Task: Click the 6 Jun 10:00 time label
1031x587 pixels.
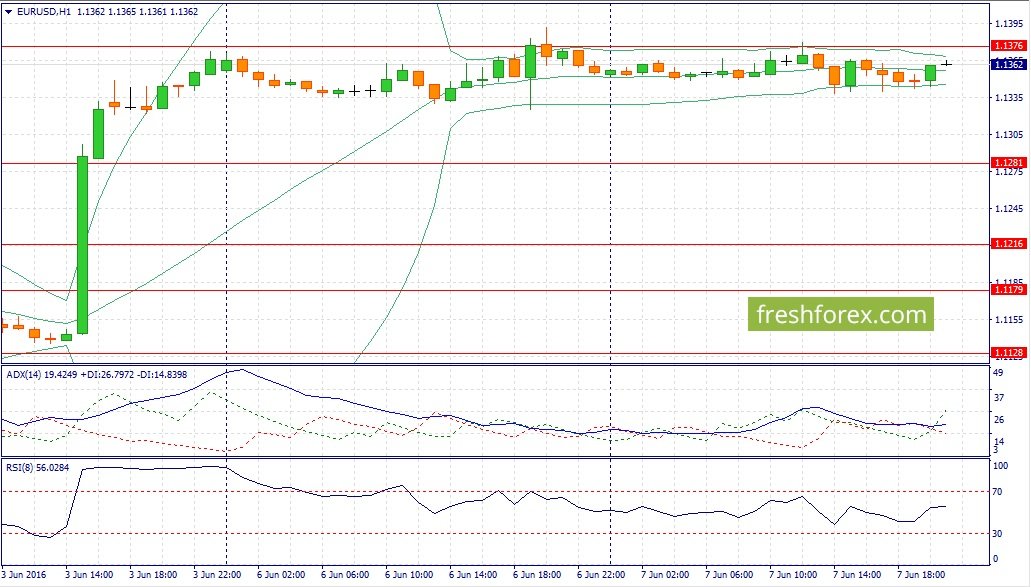Action: coord(409,575)
